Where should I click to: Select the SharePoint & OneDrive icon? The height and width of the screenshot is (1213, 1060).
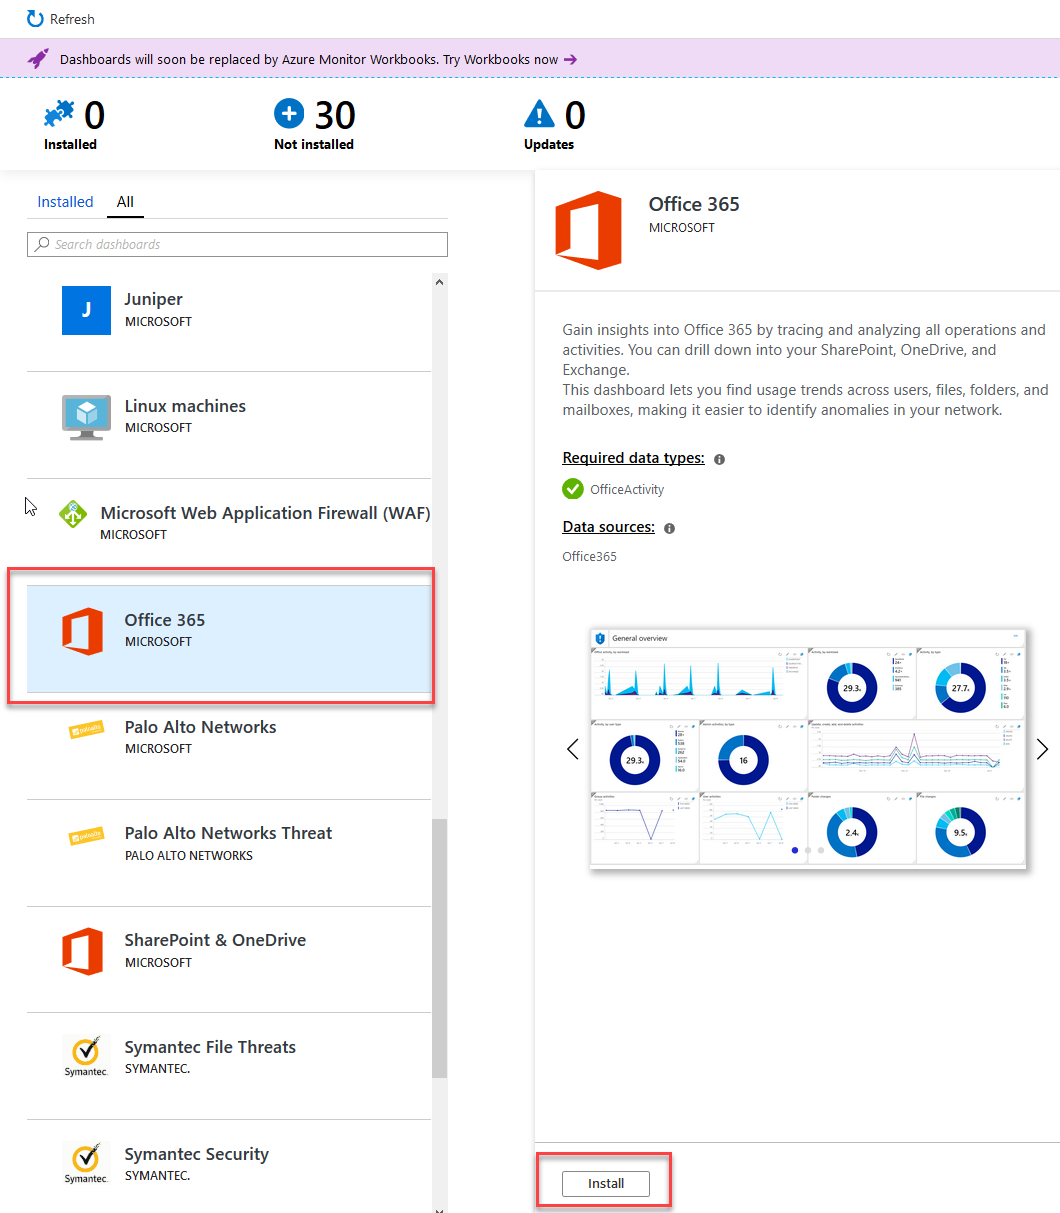(x=83, y=950)
